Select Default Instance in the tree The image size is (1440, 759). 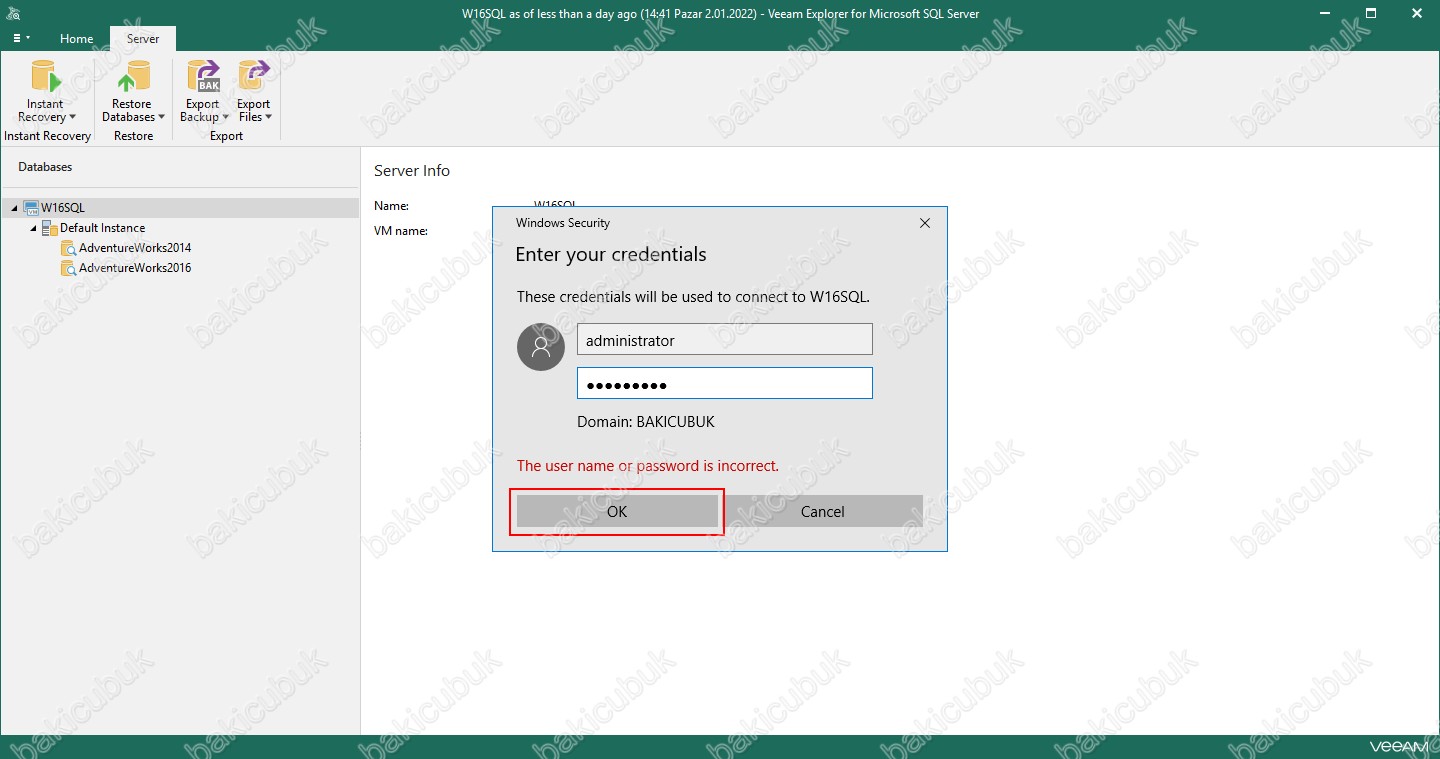[102, 228]
